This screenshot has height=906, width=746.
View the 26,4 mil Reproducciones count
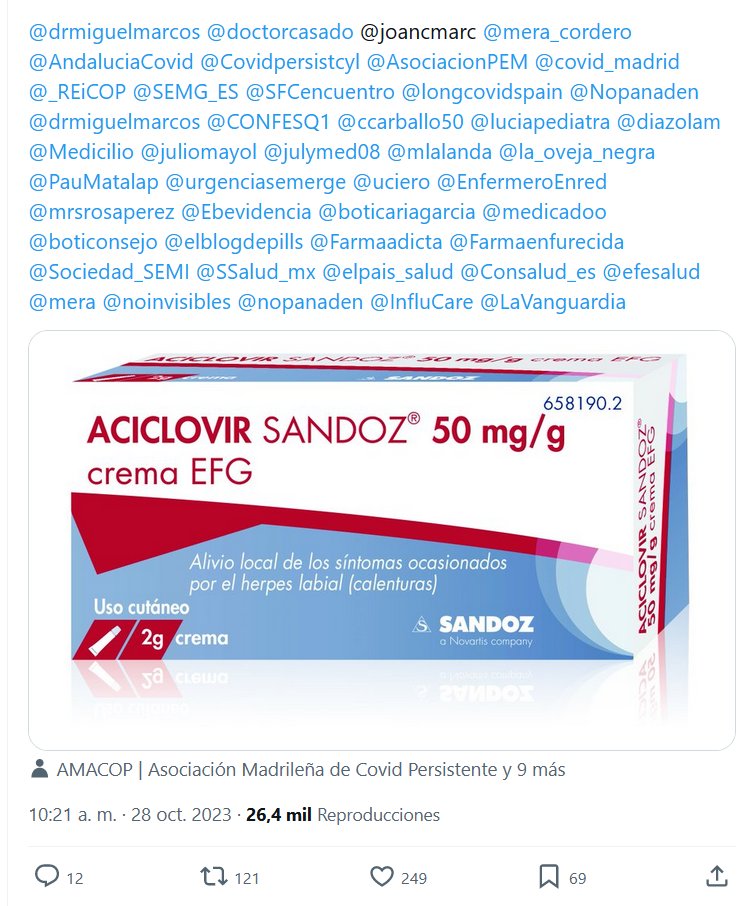343,815
